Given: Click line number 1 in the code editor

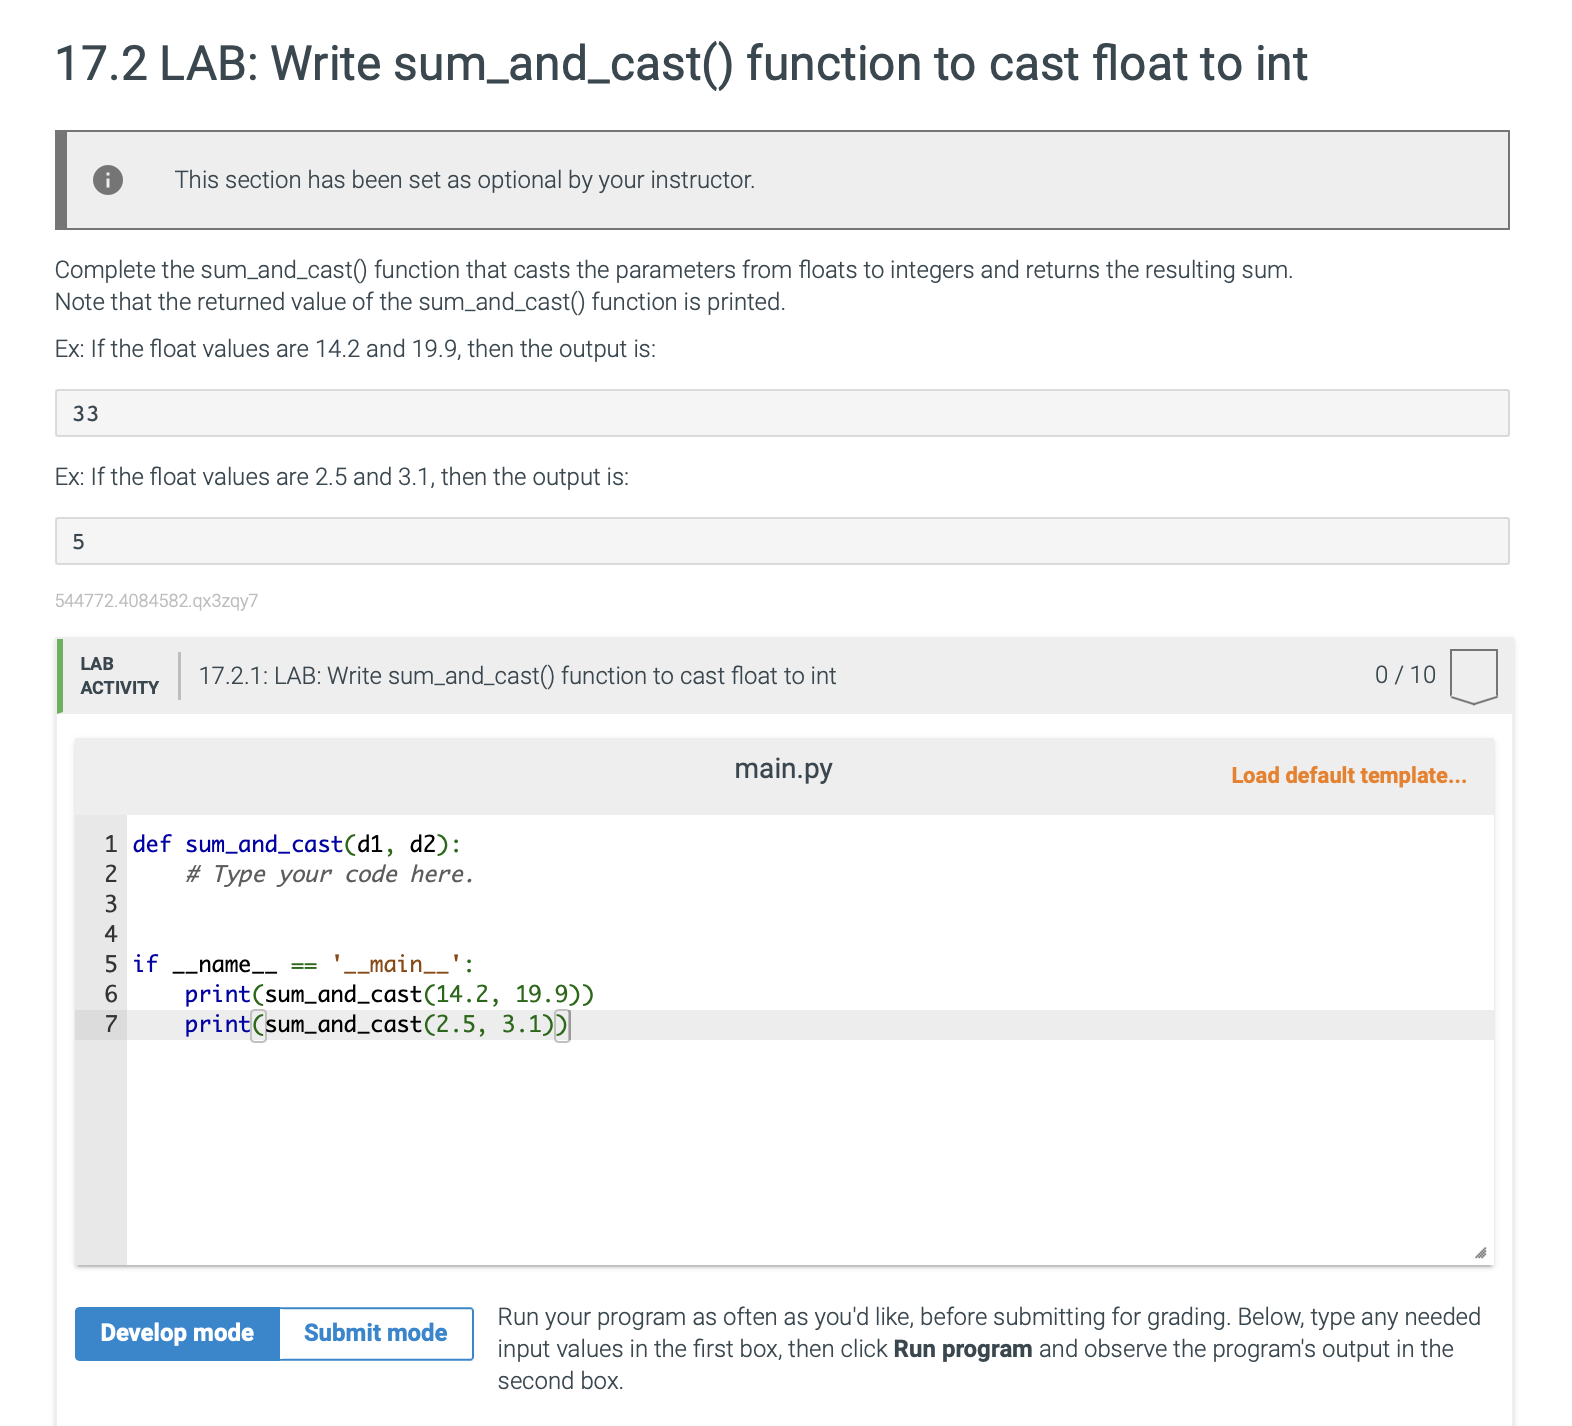Looking at the screenshot, I should [110, 844].
